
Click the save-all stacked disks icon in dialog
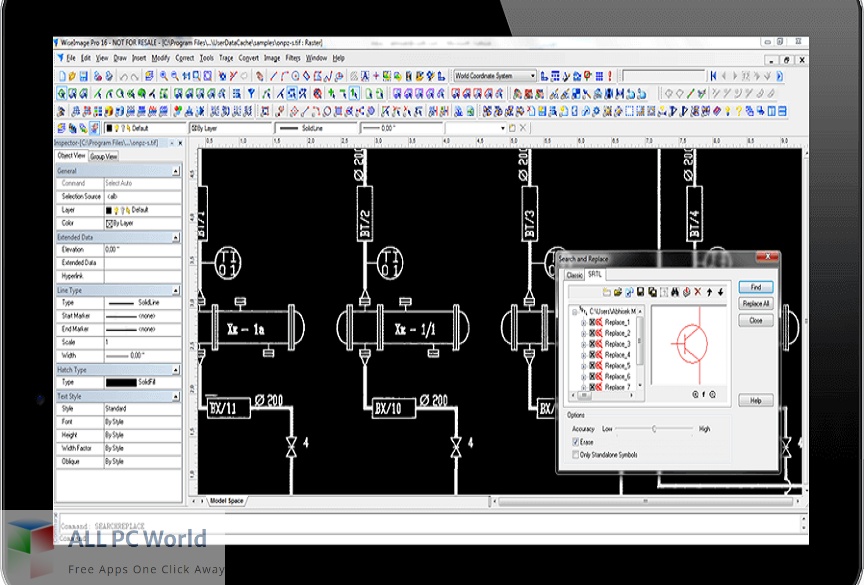[x=652, y=292]
